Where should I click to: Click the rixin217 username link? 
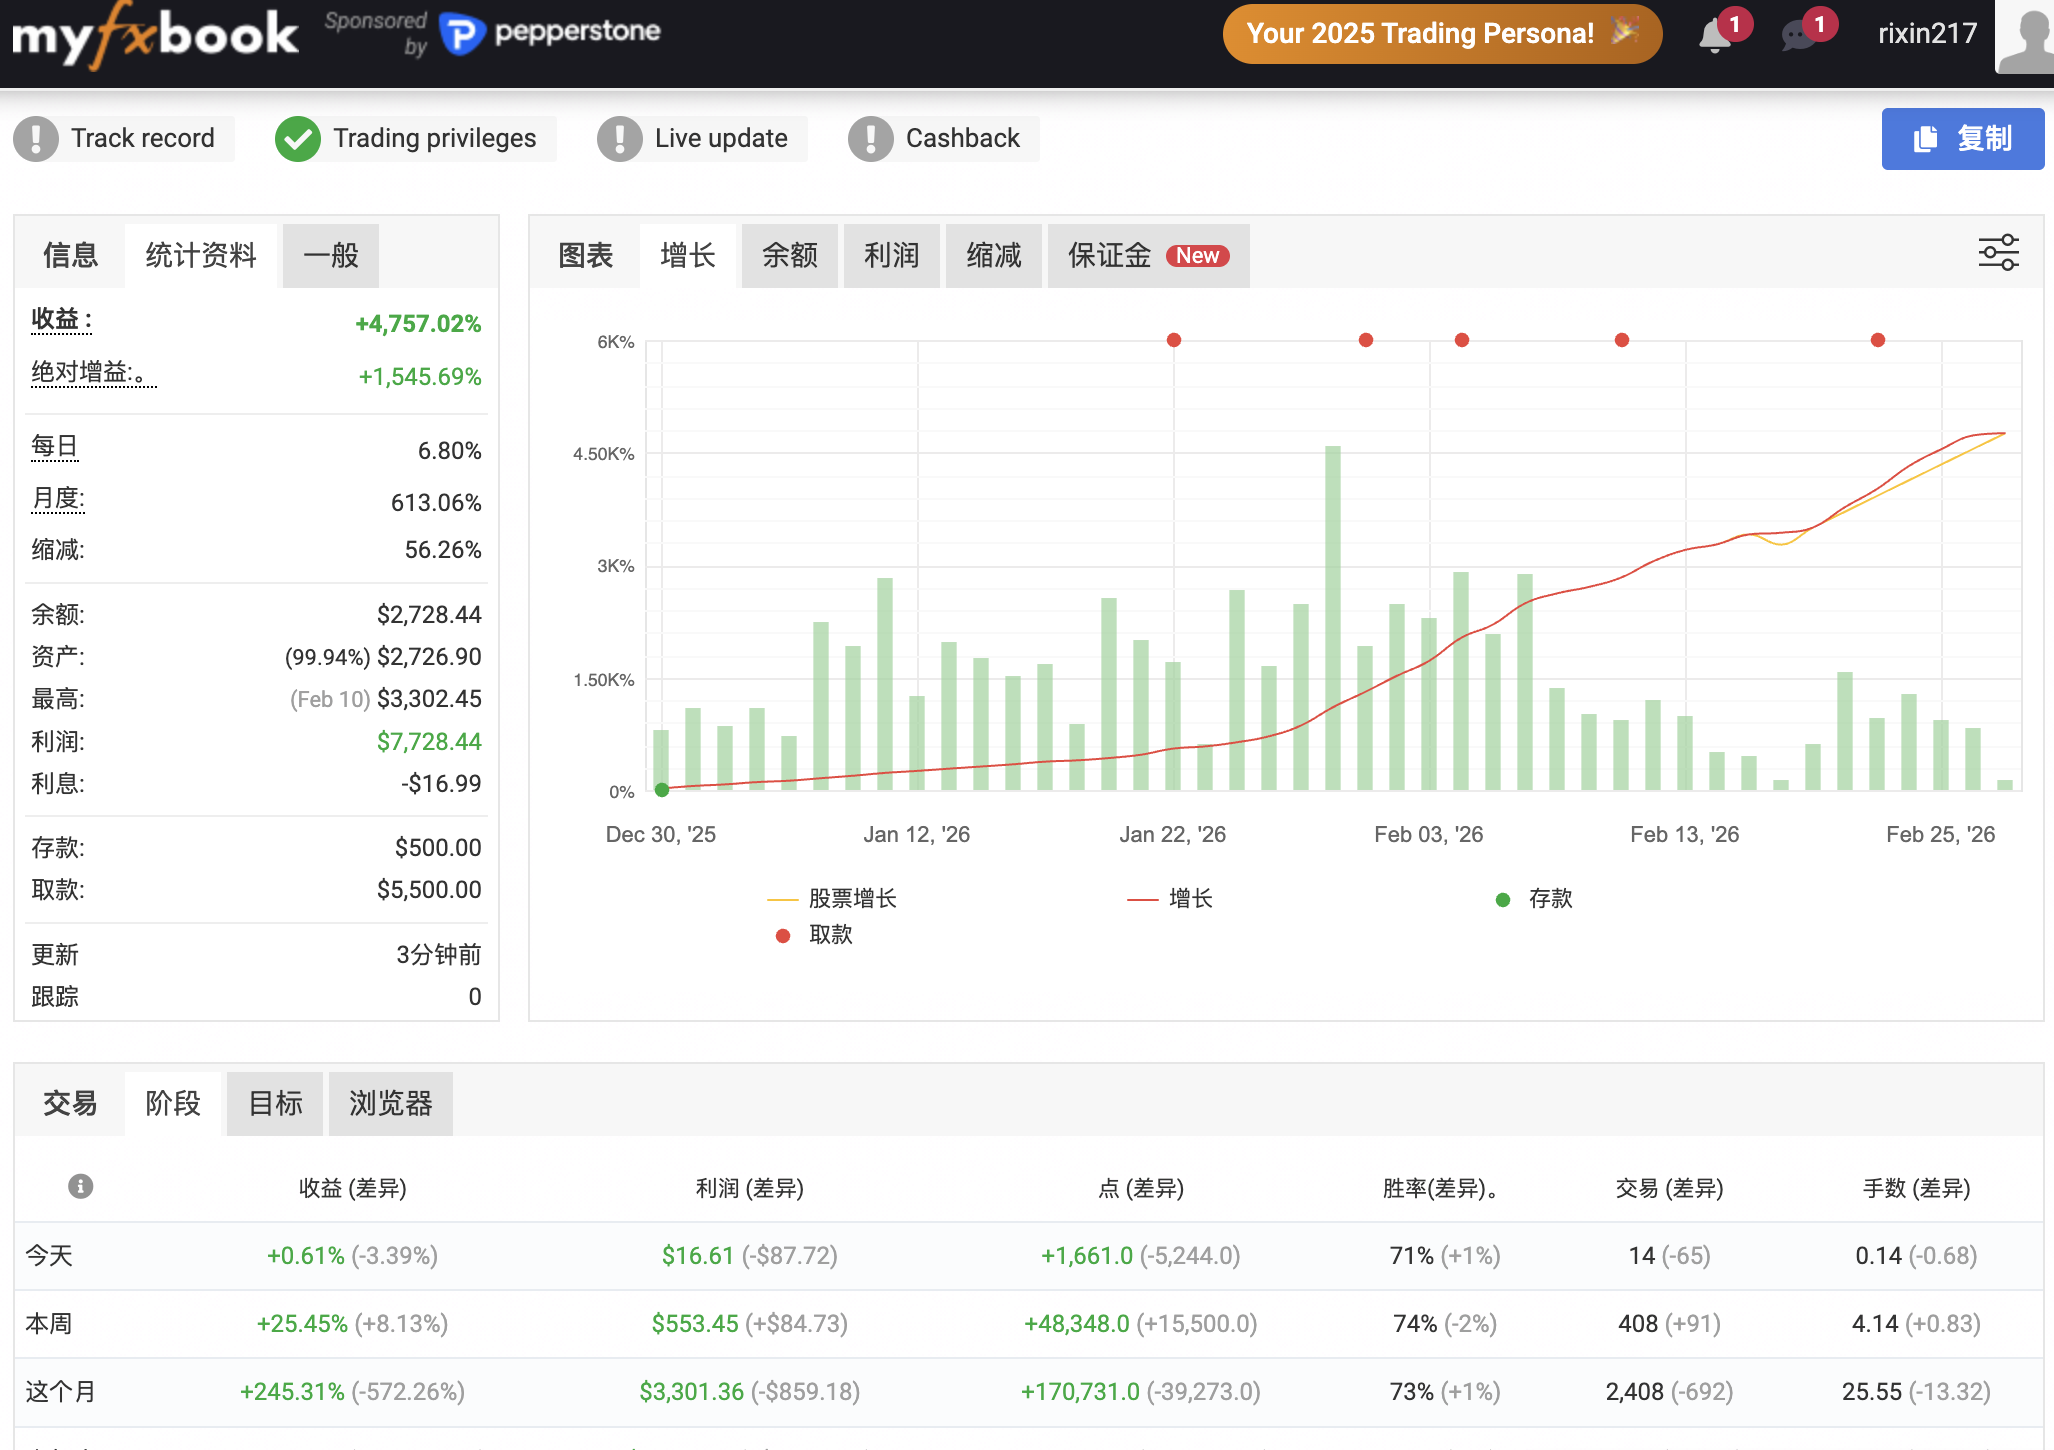point(1927,34)
